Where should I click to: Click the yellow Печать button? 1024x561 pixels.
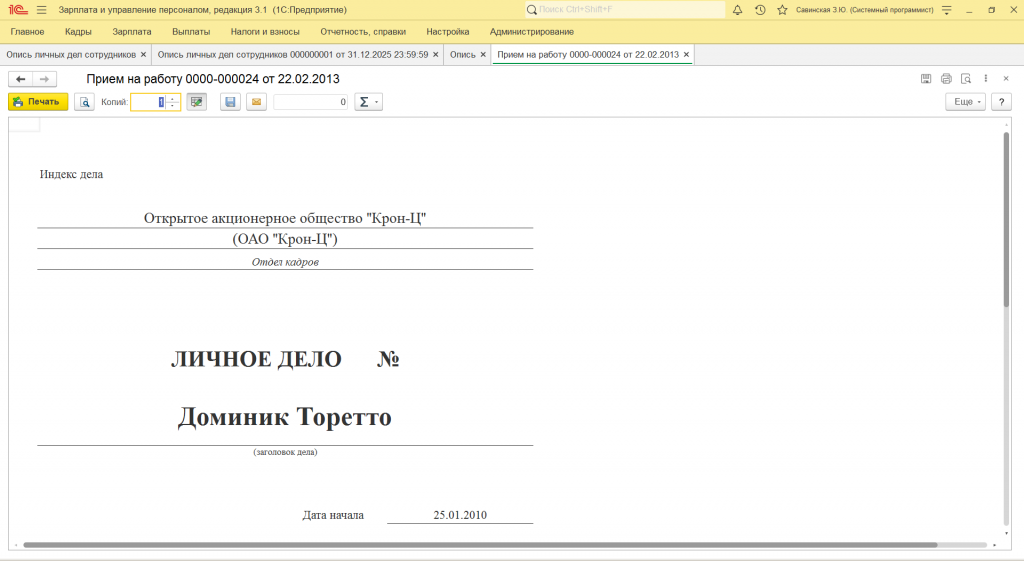[x=38, y=102]
